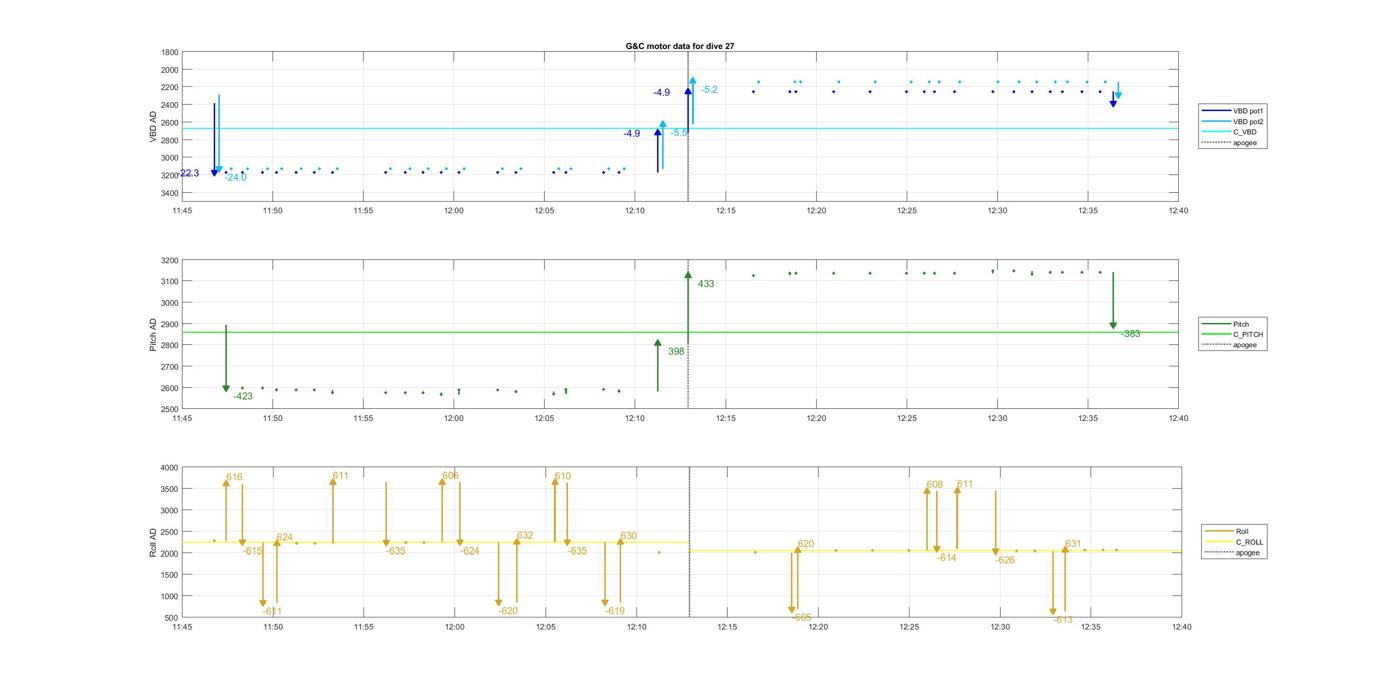Click the 606 annotation in Roll plot

(450, 475)
